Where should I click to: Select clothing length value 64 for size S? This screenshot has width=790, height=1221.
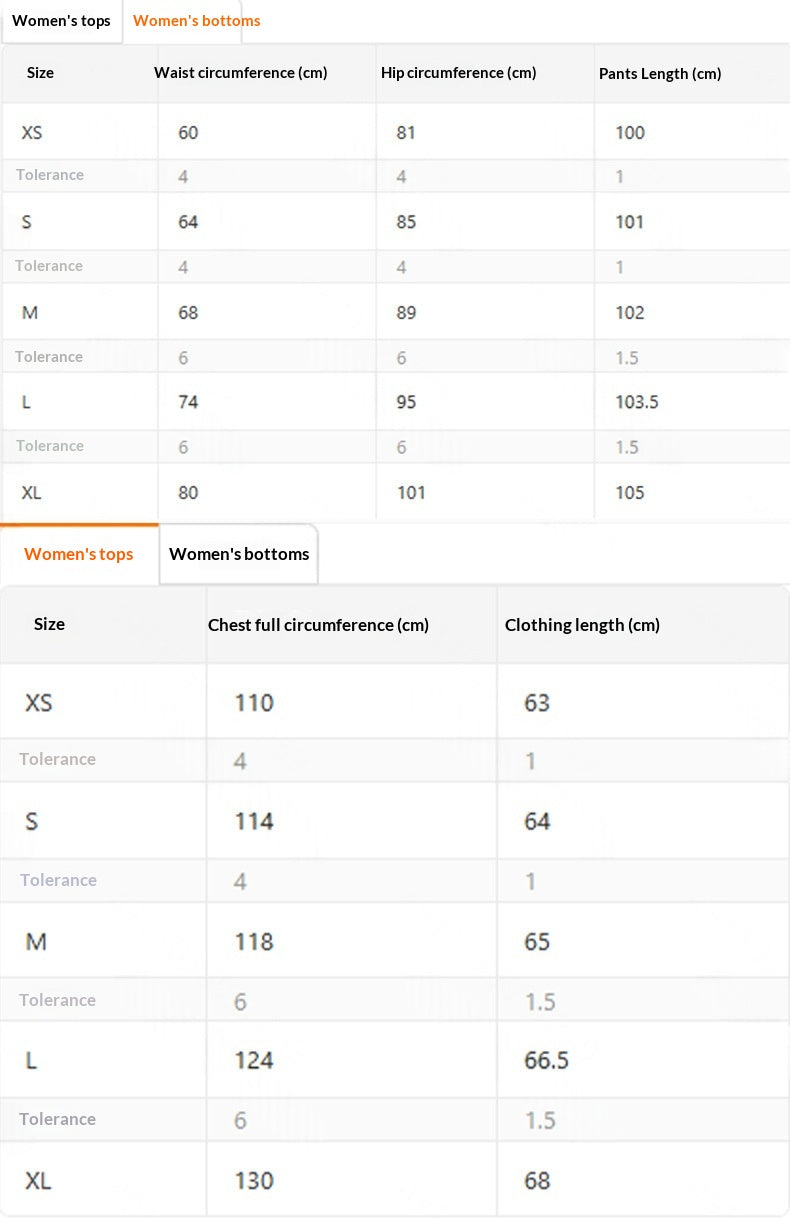[537, 821]
